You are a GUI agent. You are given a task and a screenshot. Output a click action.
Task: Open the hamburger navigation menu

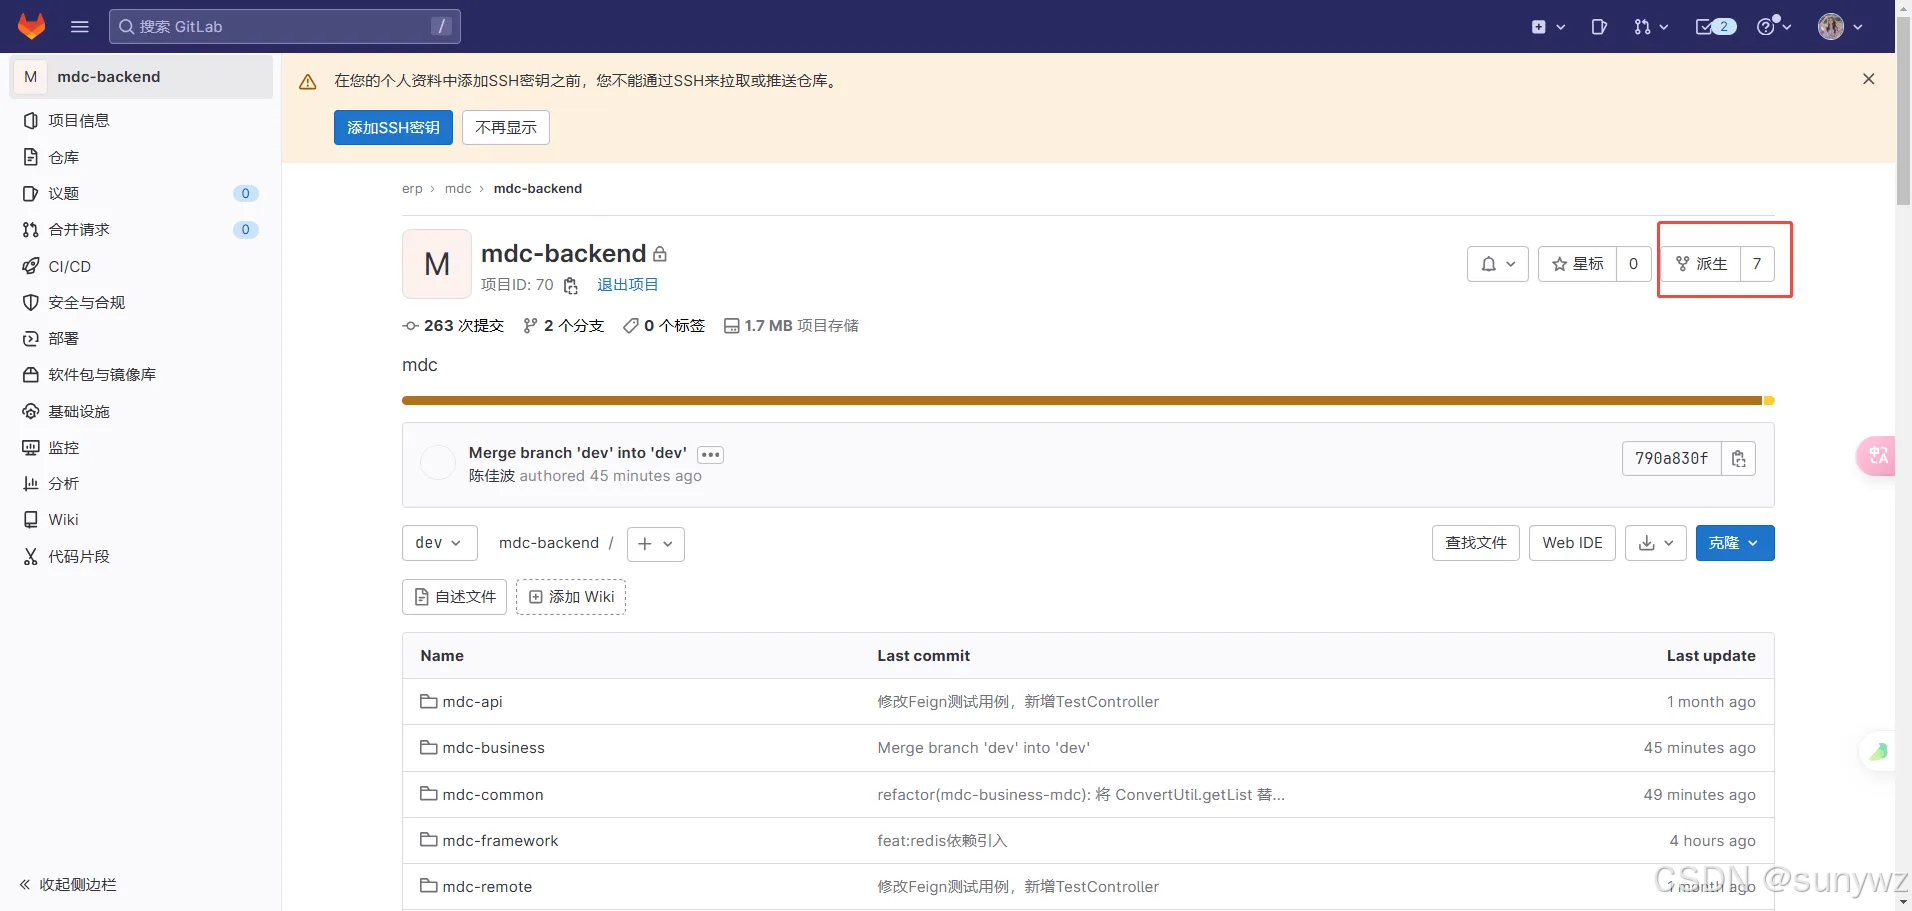[x=80, y=27]
